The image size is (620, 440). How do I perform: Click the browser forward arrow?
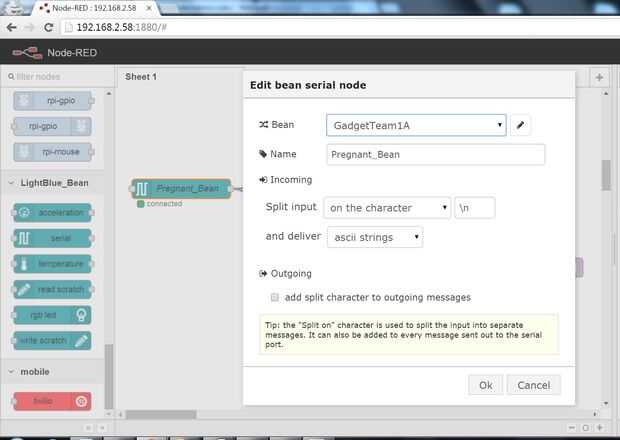[x=30, y=27]
